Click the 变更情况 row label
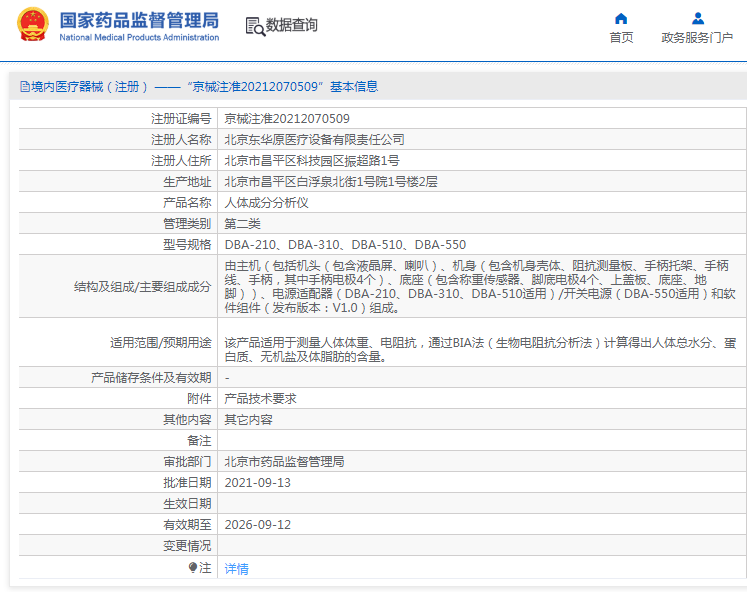Screen dimensions: 747x592 tap(187, 545)
